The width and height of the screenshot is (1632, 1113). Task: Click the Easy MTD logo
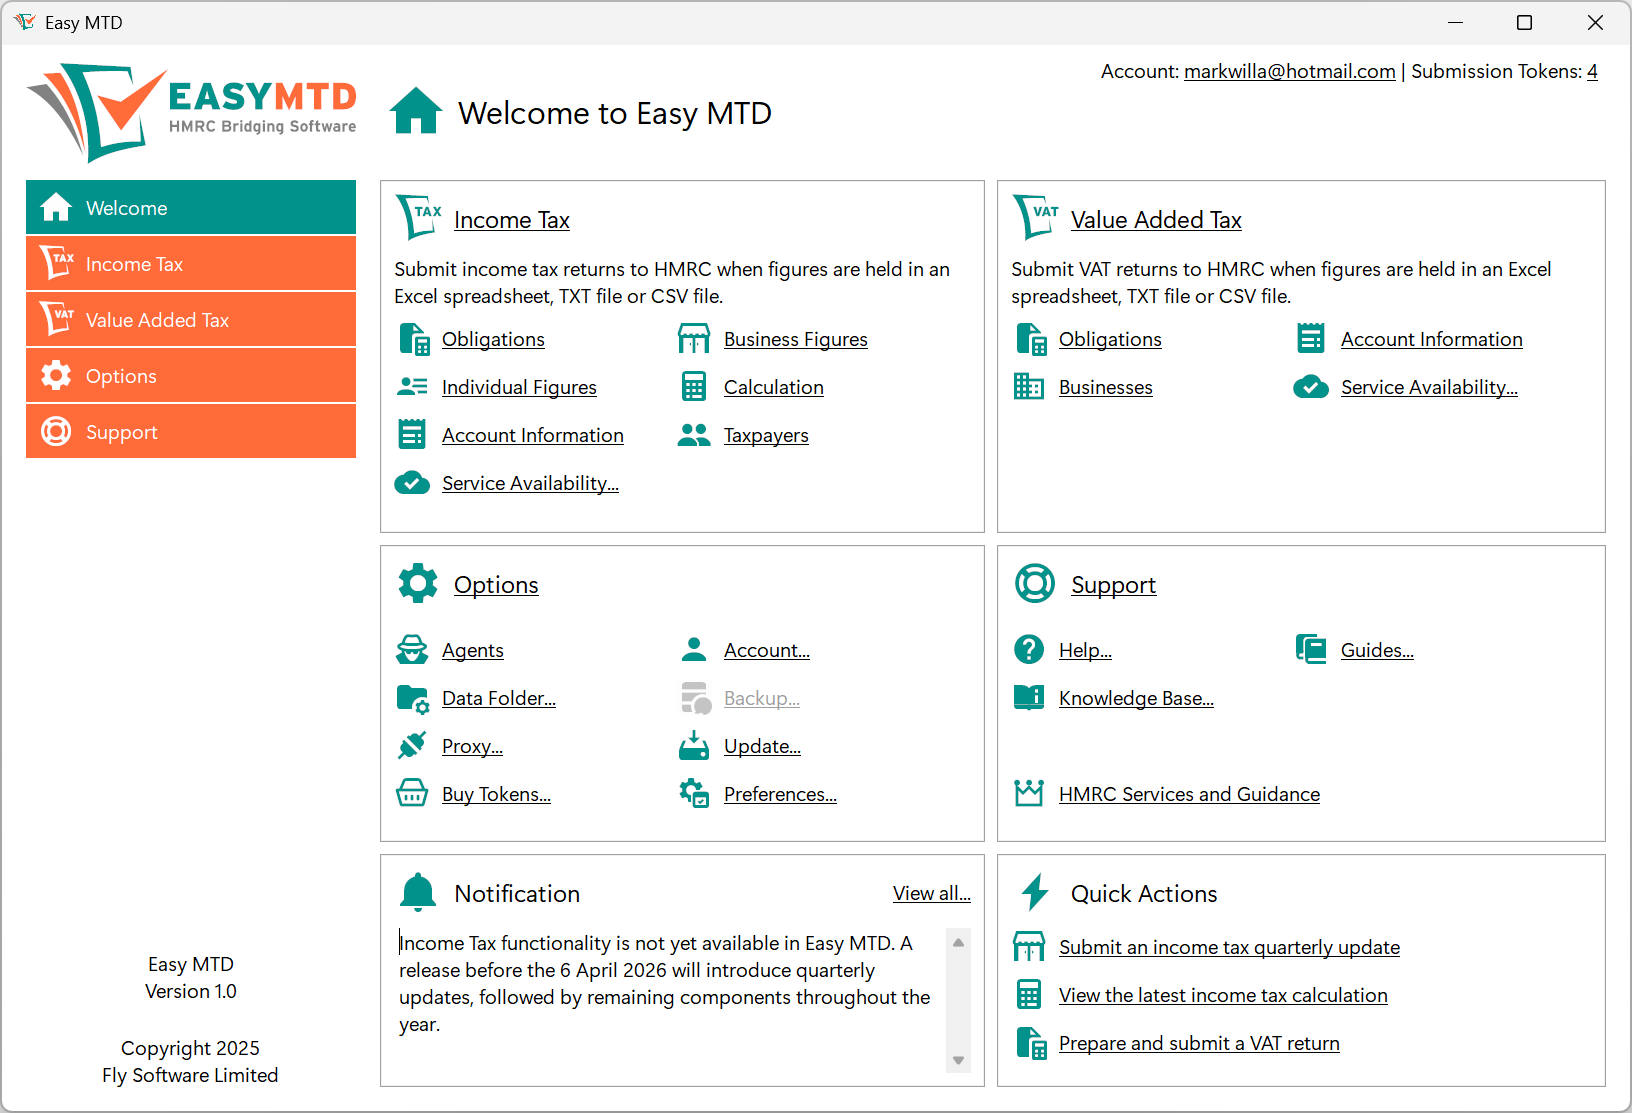pyautogui.click(x=190, y=111)
